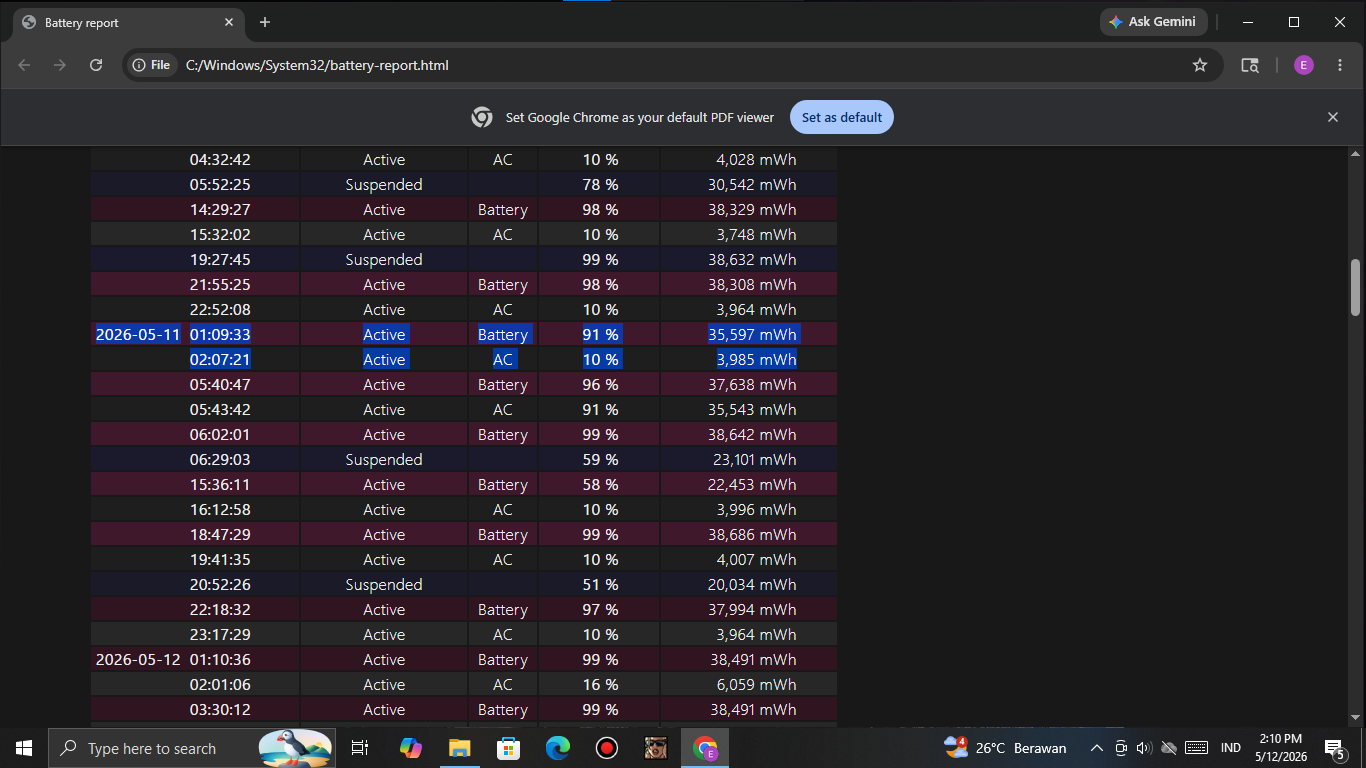Click the date cell 2026-05-12
This screenshot has height=768, width=1366.
coord(138,659)
